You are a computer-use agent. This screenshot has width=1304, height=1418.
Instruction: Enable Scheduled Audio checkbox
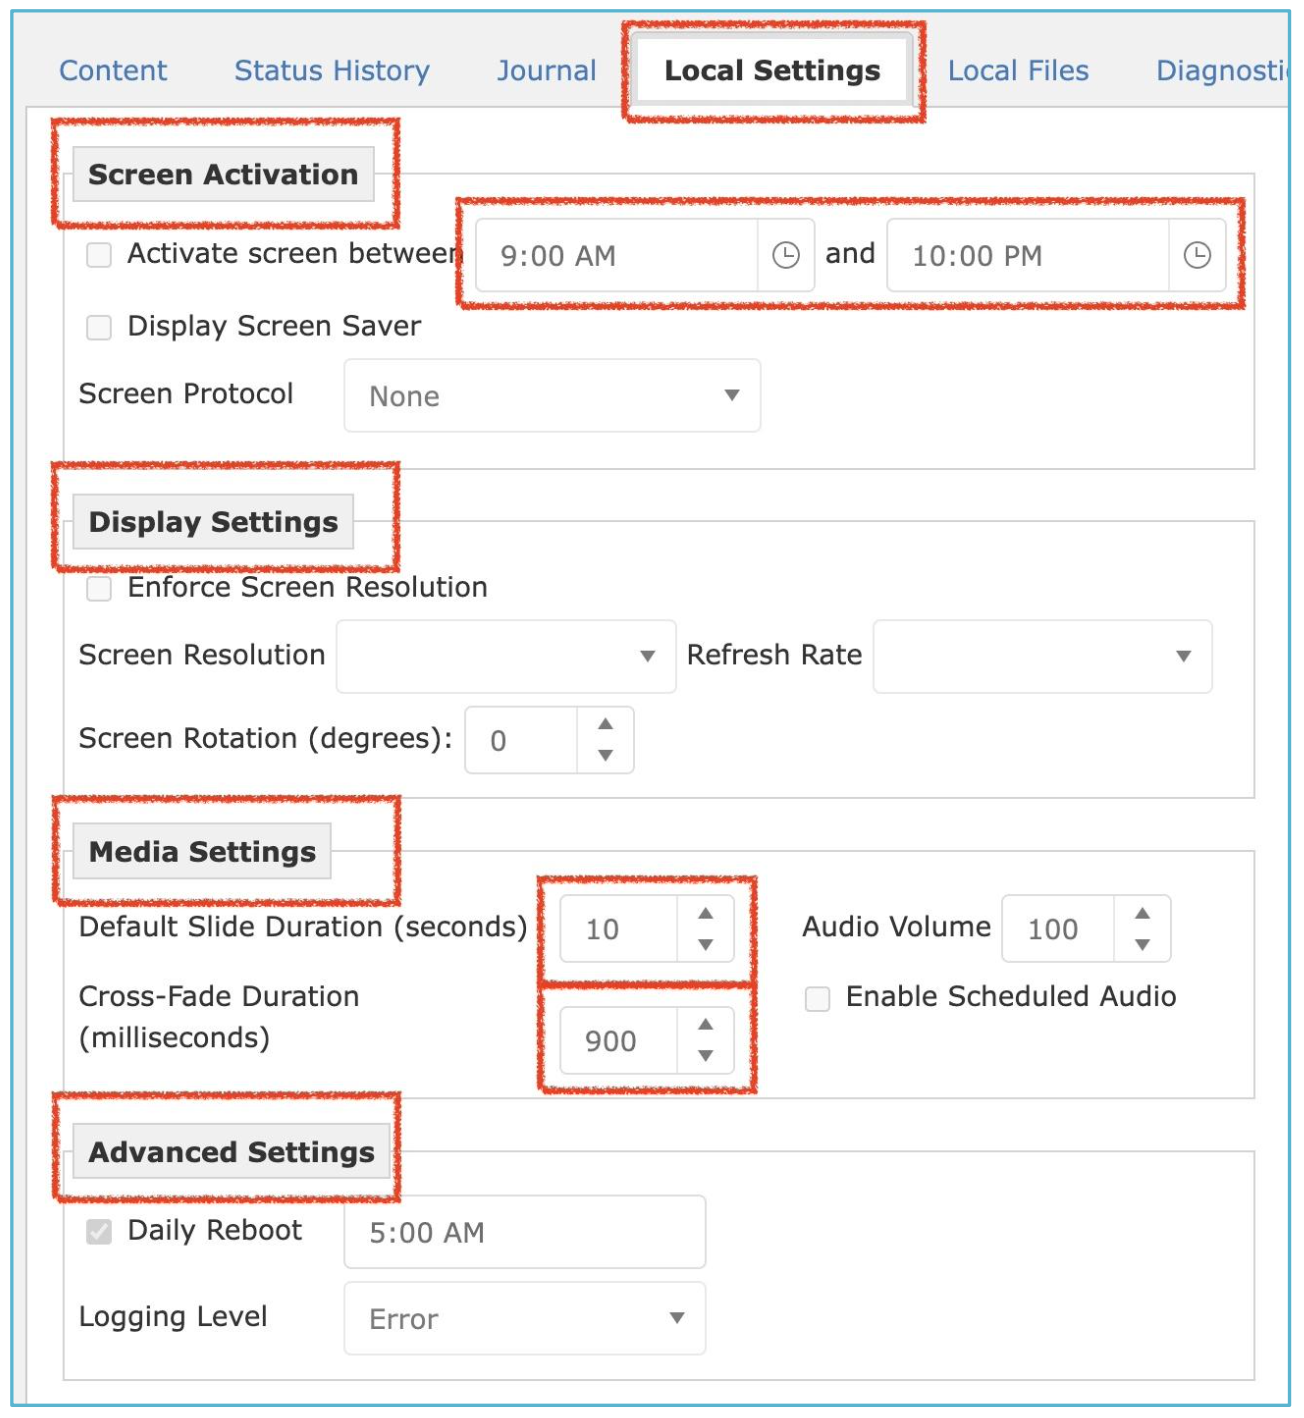click(x=818, y=999)
